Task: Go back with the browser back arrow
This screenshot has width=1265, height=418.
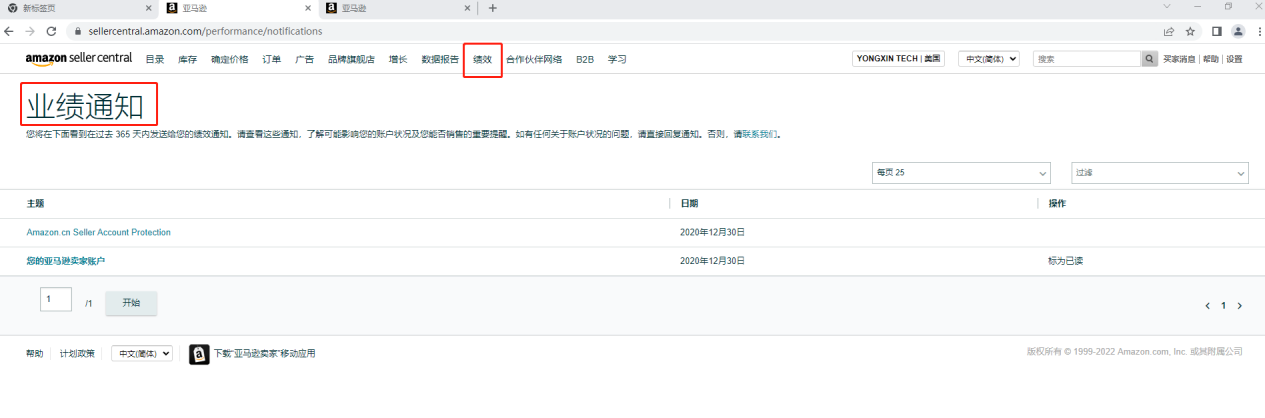Action: click(x=11, y=31)
